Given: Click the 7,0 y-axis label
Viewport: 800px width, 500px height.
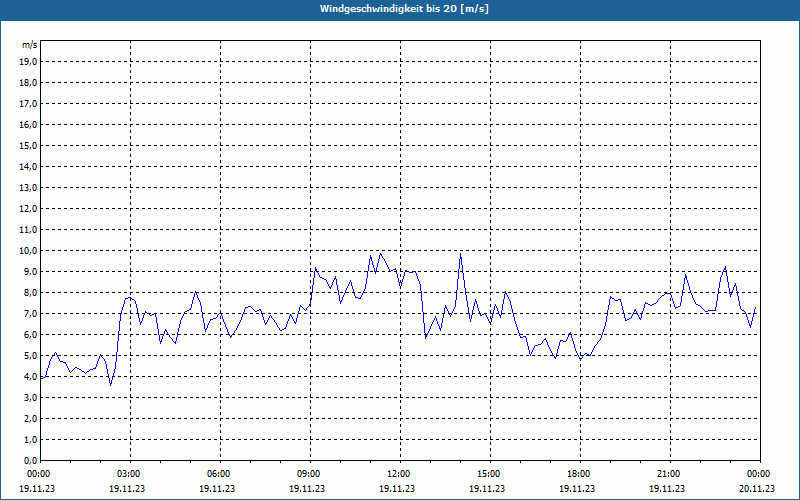Looking at the screenshot, I should pos(31,314).
